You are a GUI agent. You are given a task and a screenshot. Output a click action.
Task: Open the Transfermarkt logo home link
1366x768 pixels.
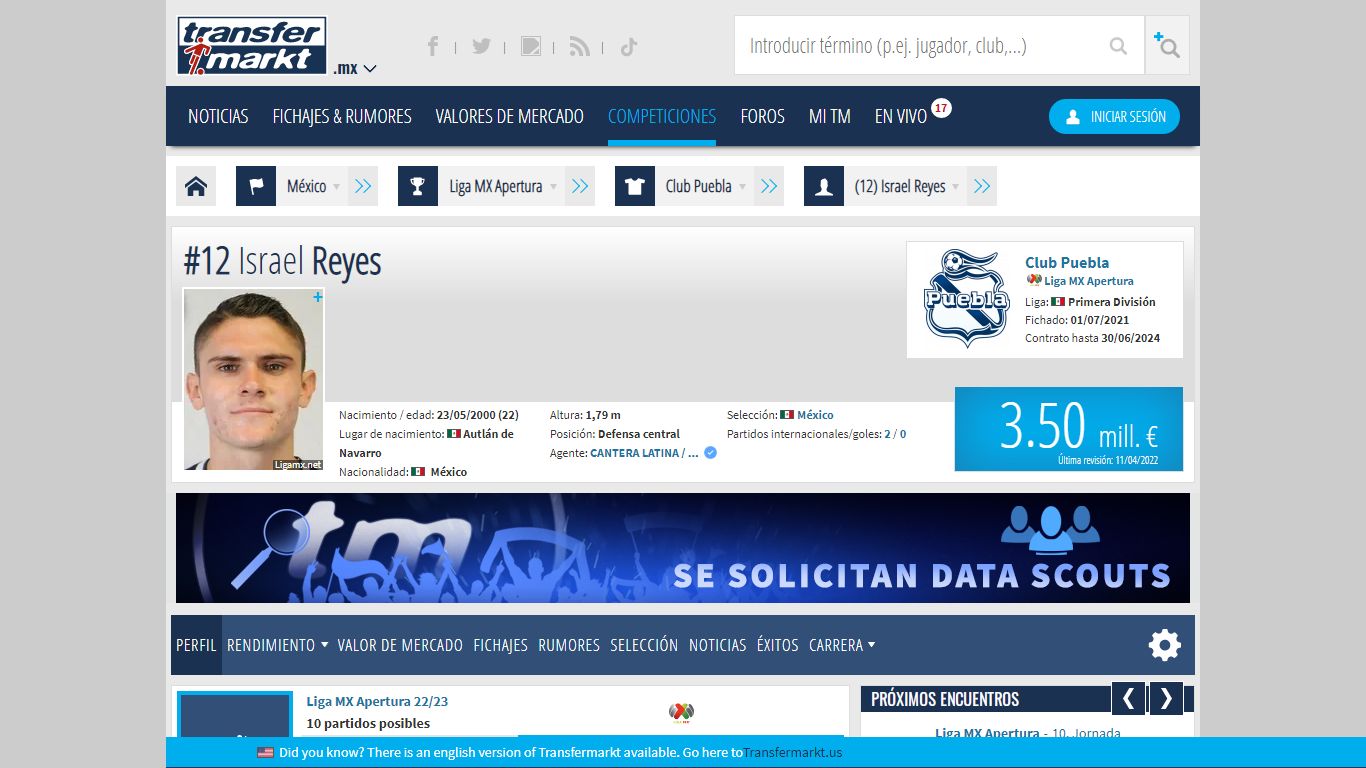click(x=252, y=46)
